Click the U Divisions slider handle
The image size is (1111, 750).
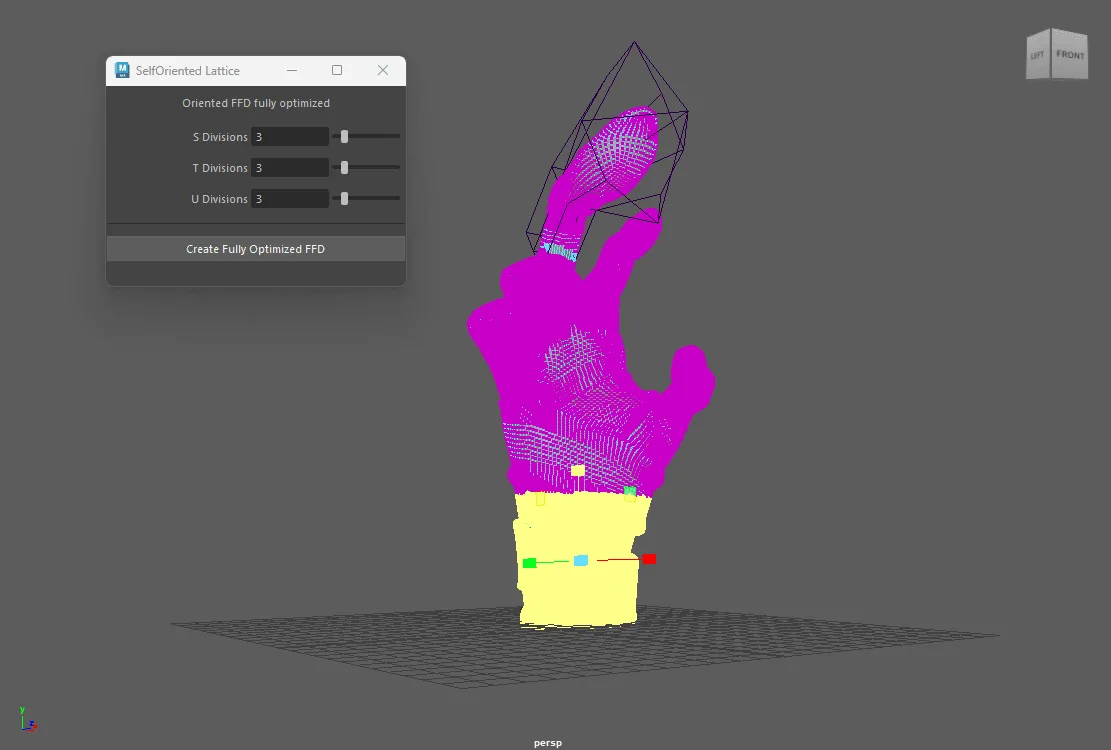click(344, 198)
